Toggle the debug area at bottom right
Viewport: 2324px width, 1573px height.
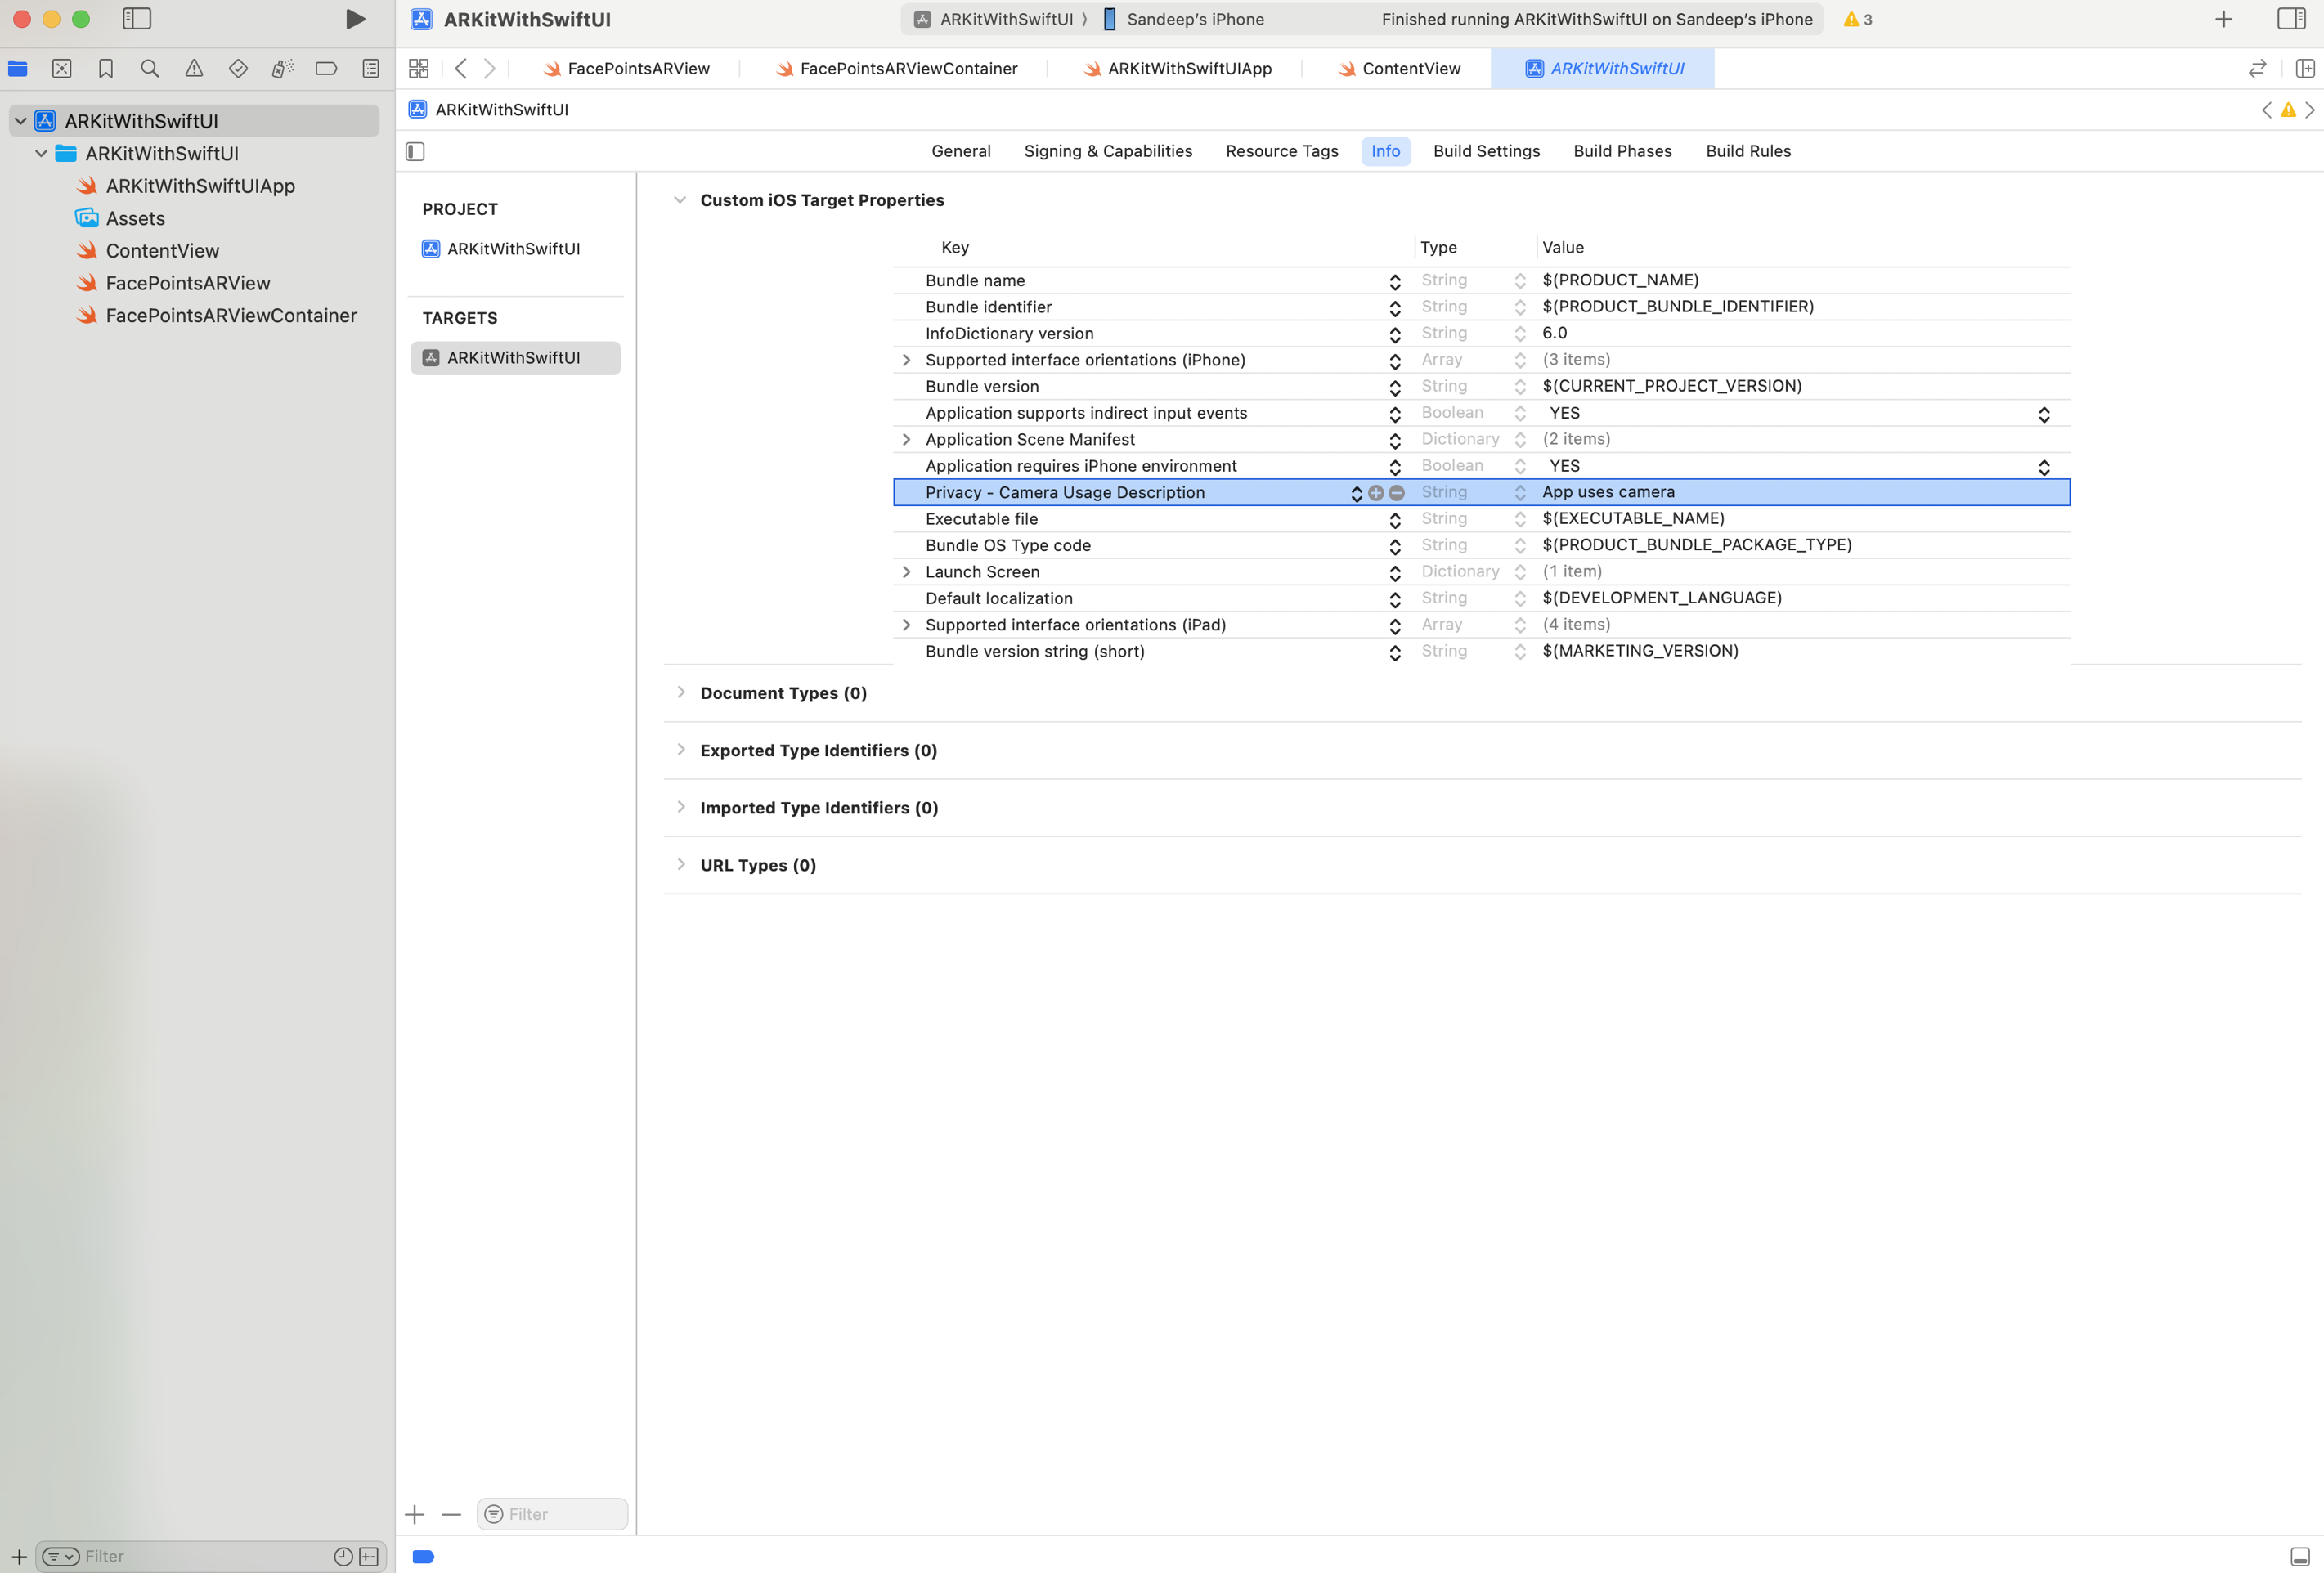click(2300, 1556)
